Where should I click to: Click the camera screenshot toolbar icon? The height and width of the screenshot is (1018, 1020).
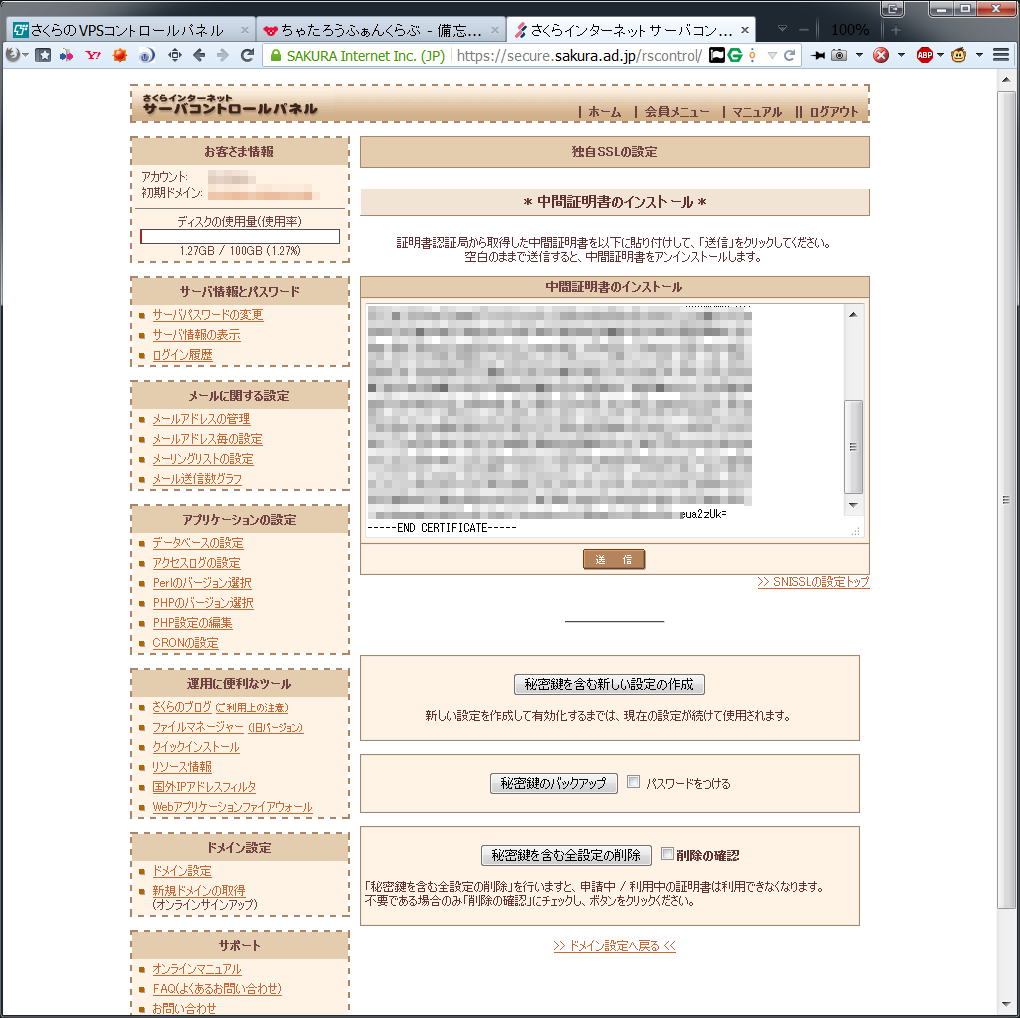[839, 55]
